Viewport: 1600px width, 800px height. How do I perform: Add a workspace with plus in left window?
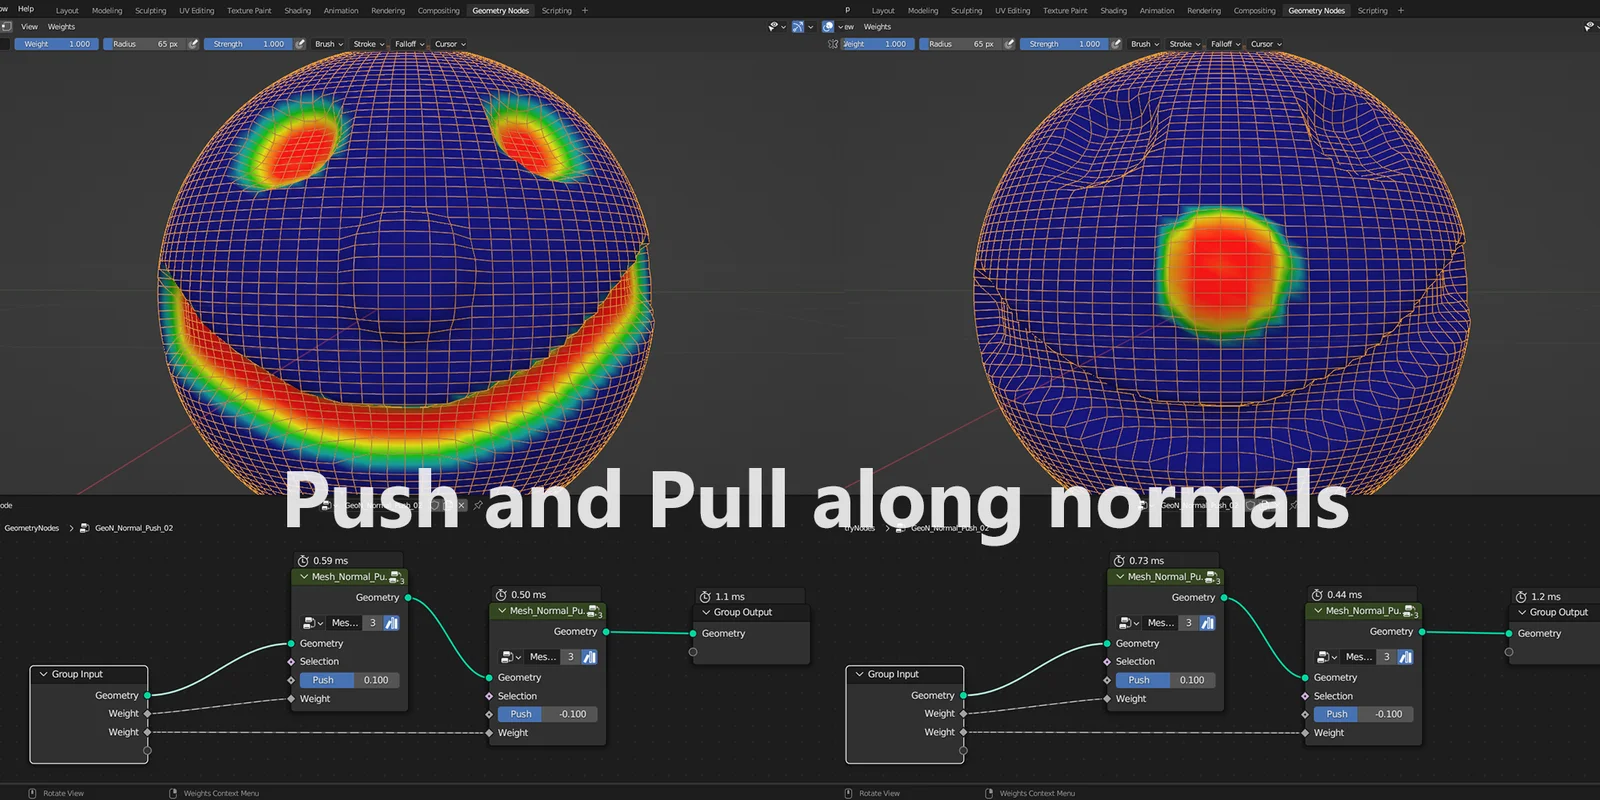tap(585, 11)
